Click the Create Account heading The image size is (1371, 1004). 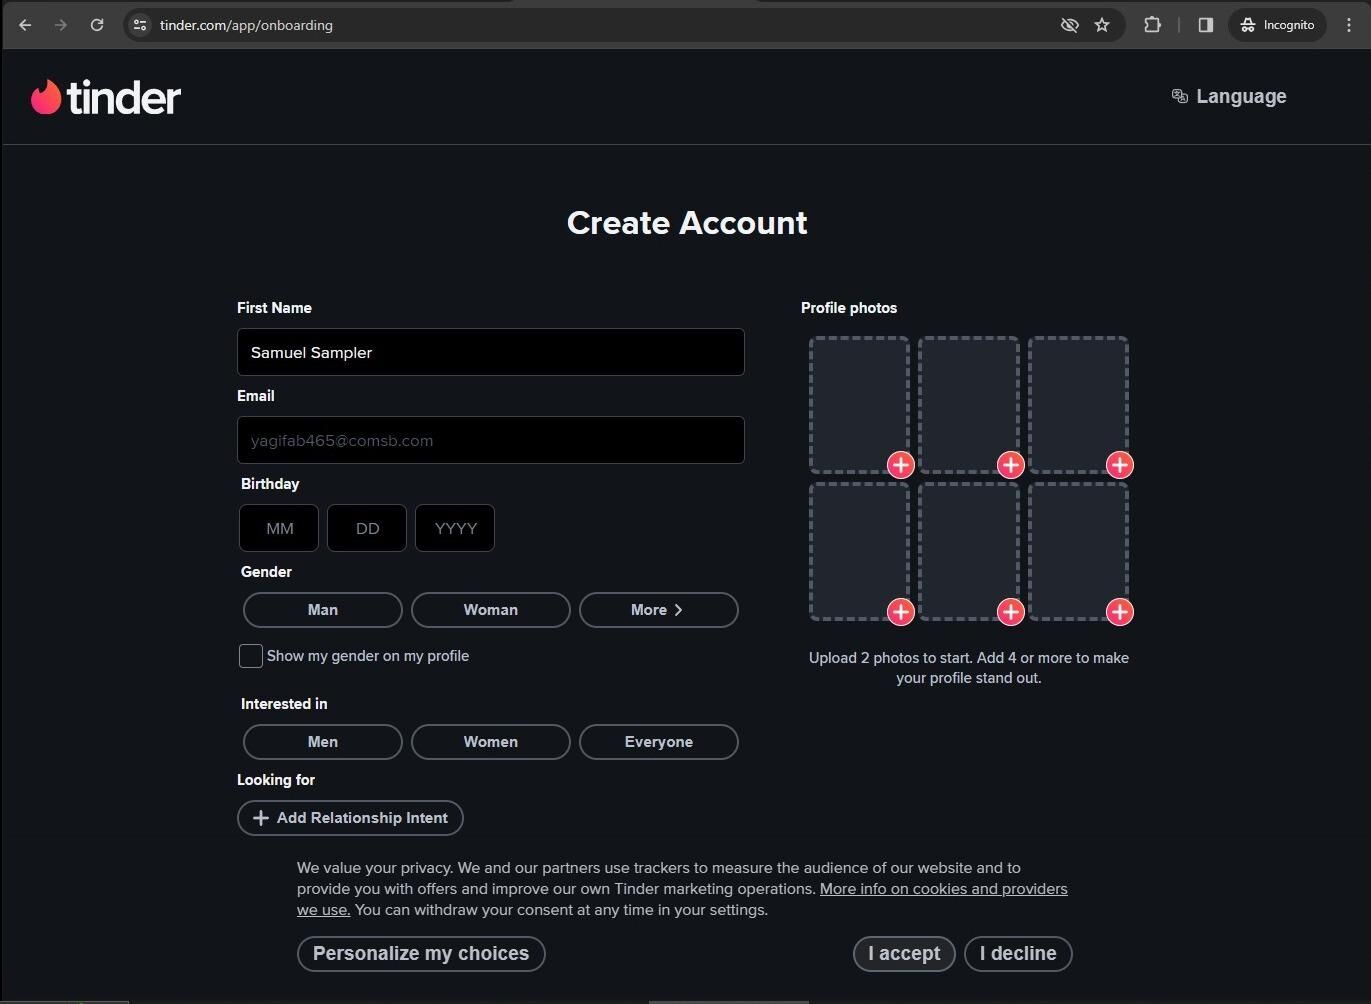[x=687, y=223]
